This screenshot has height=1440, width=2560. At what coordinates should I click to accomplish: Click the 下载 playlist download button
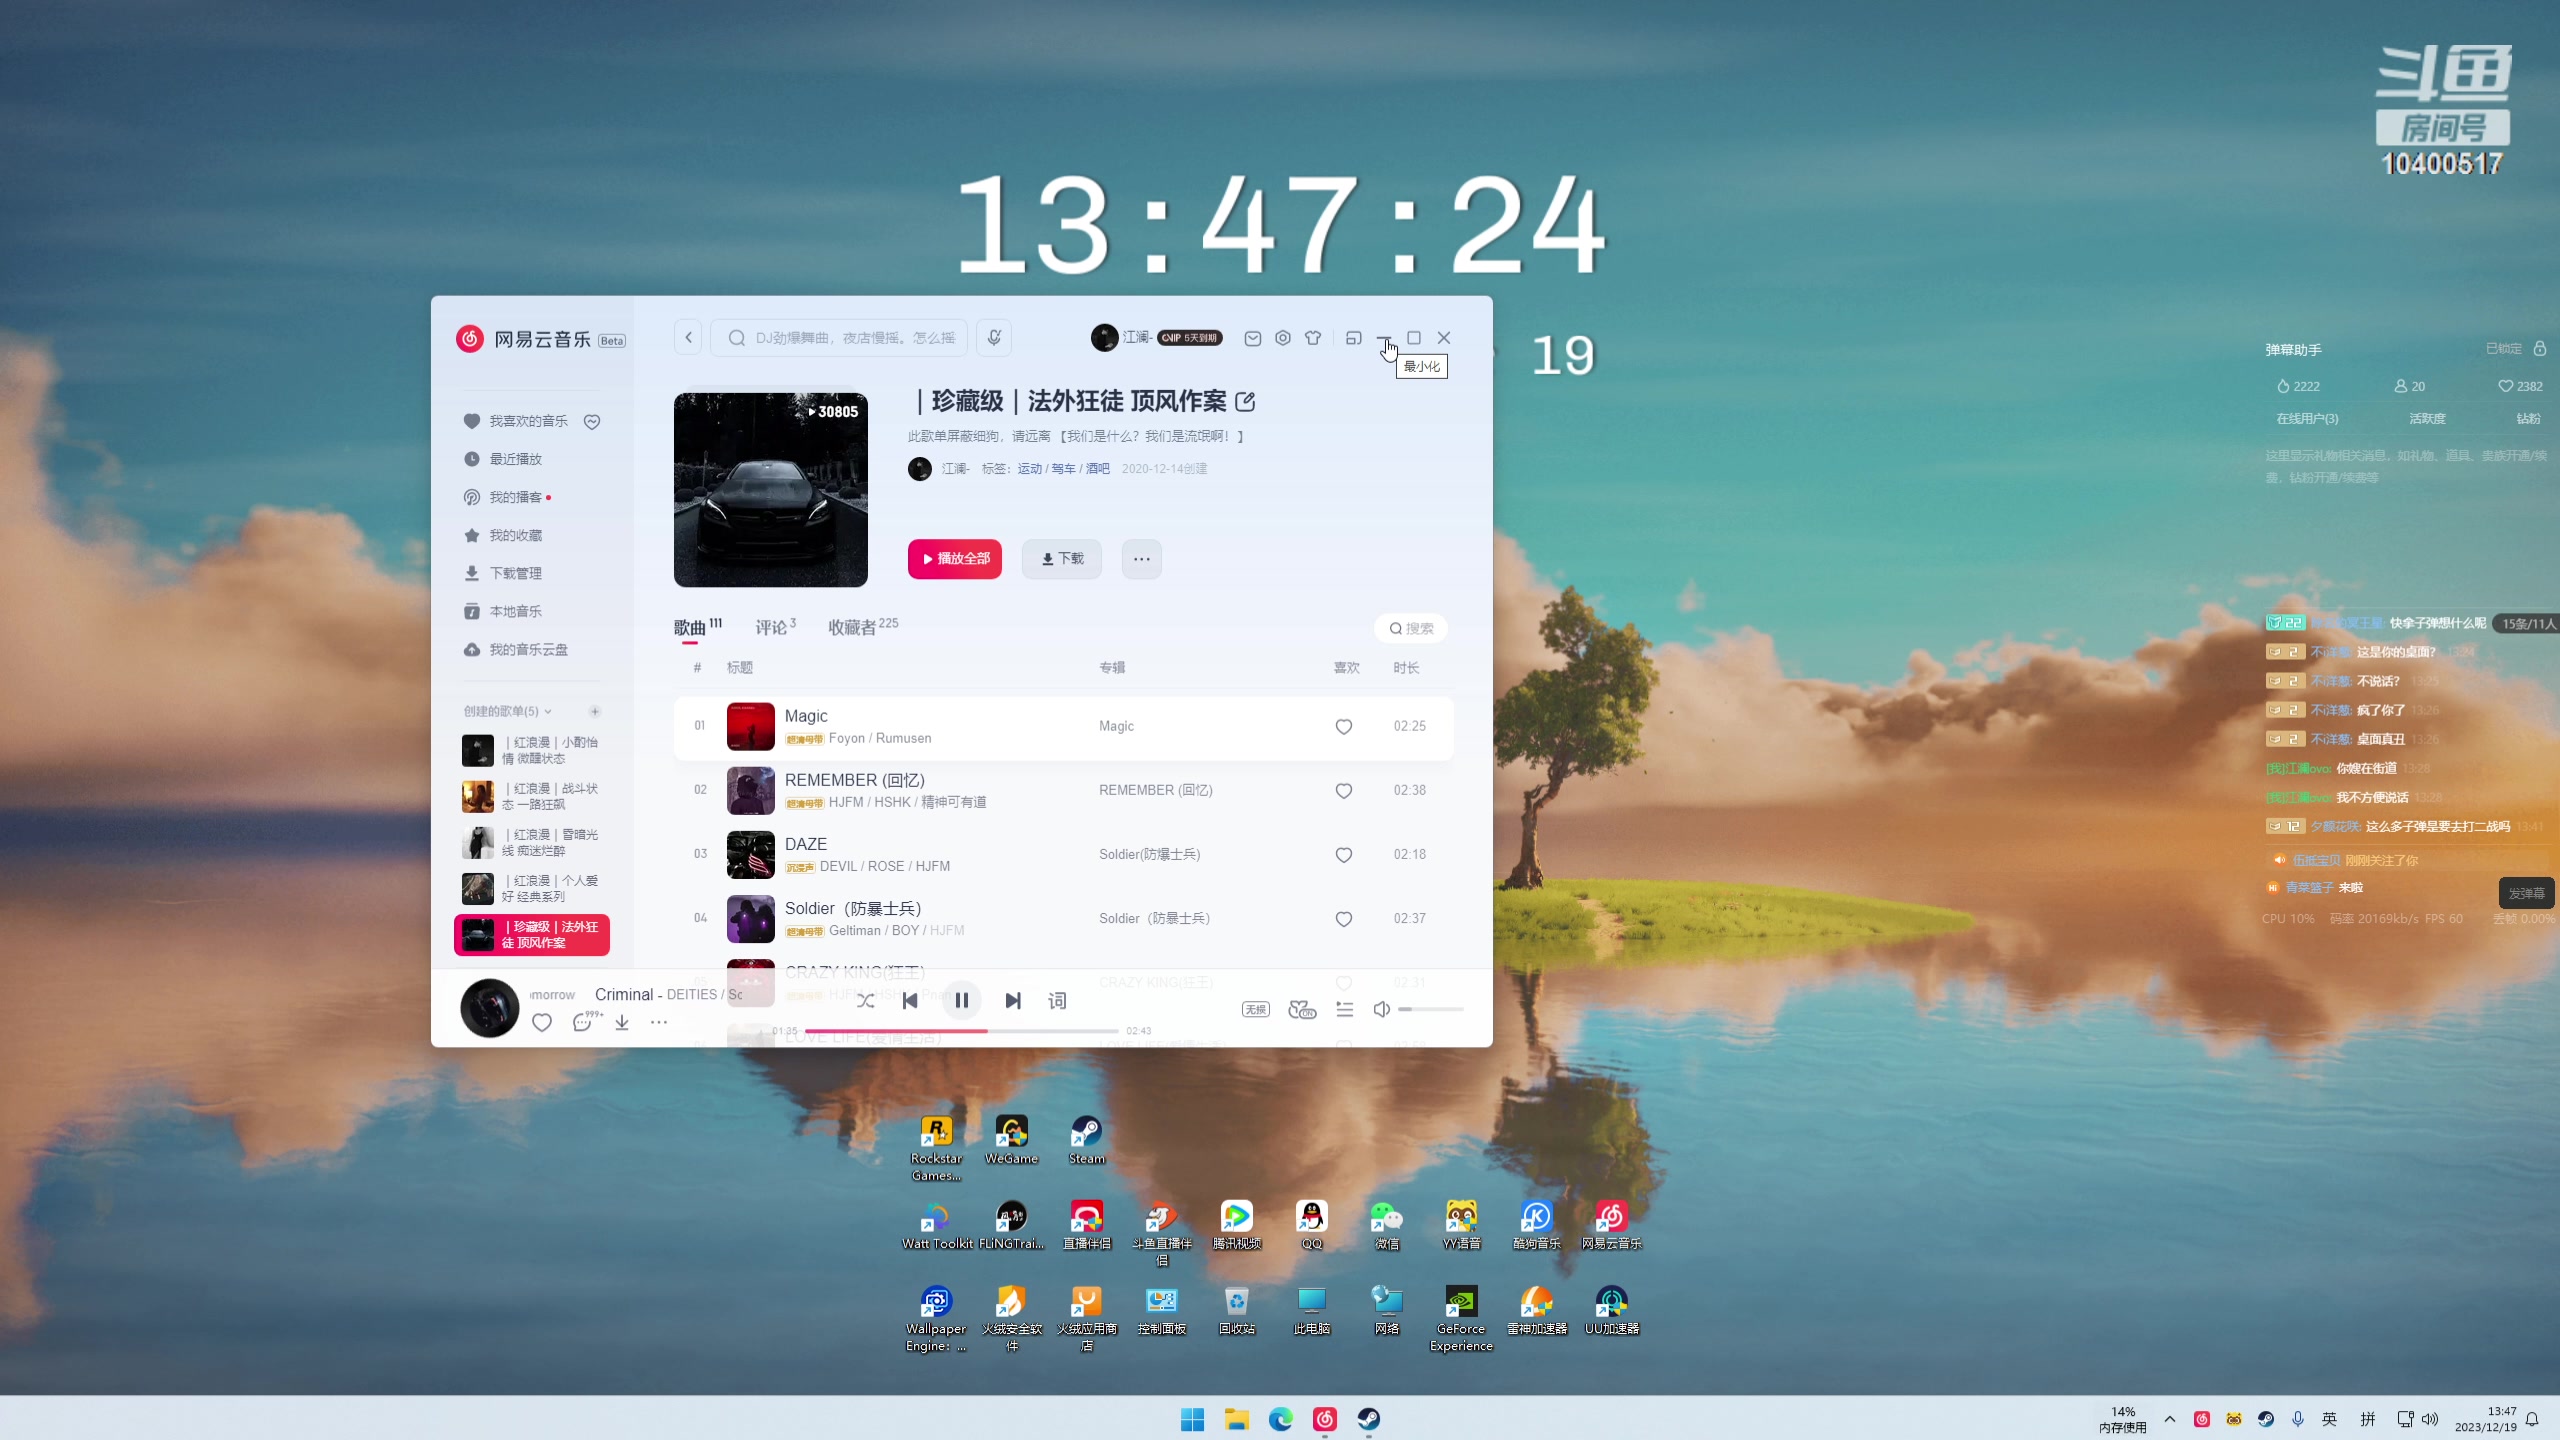tap(1062, 559)
